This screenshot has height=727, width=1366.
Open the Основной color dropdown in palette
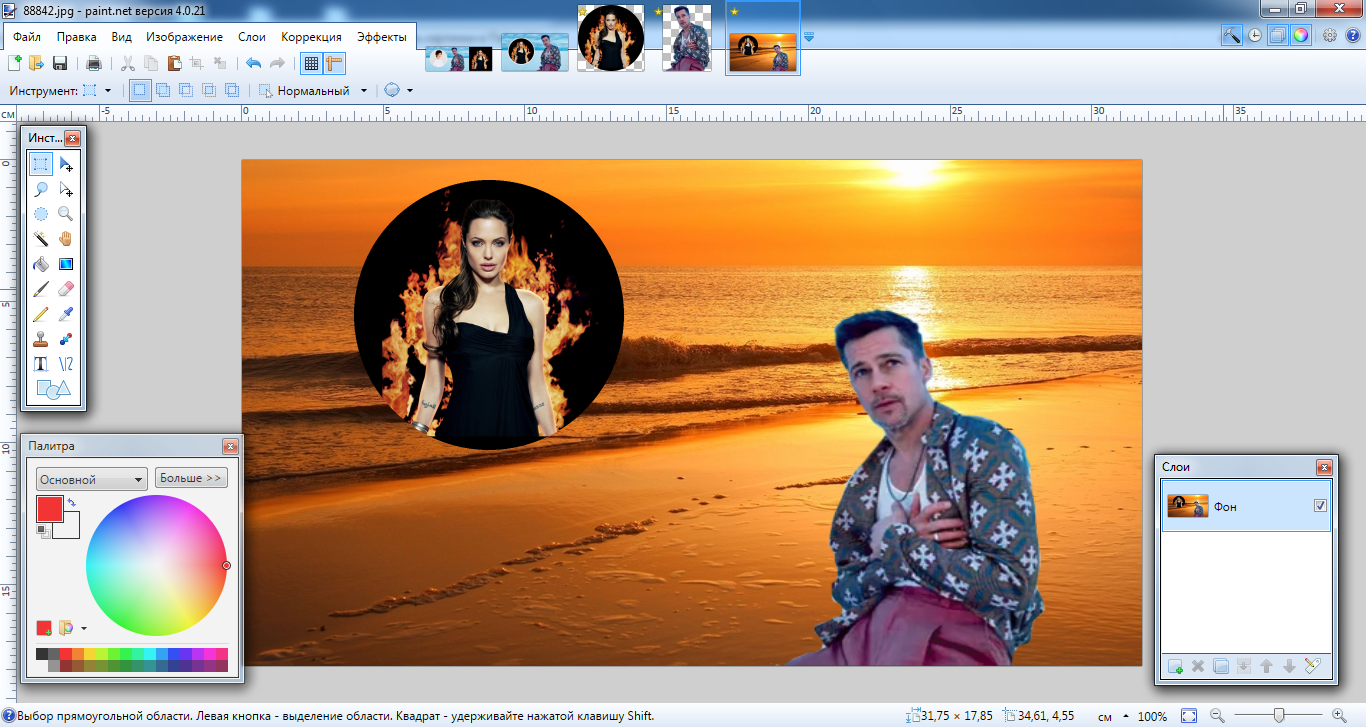(91, 479)
